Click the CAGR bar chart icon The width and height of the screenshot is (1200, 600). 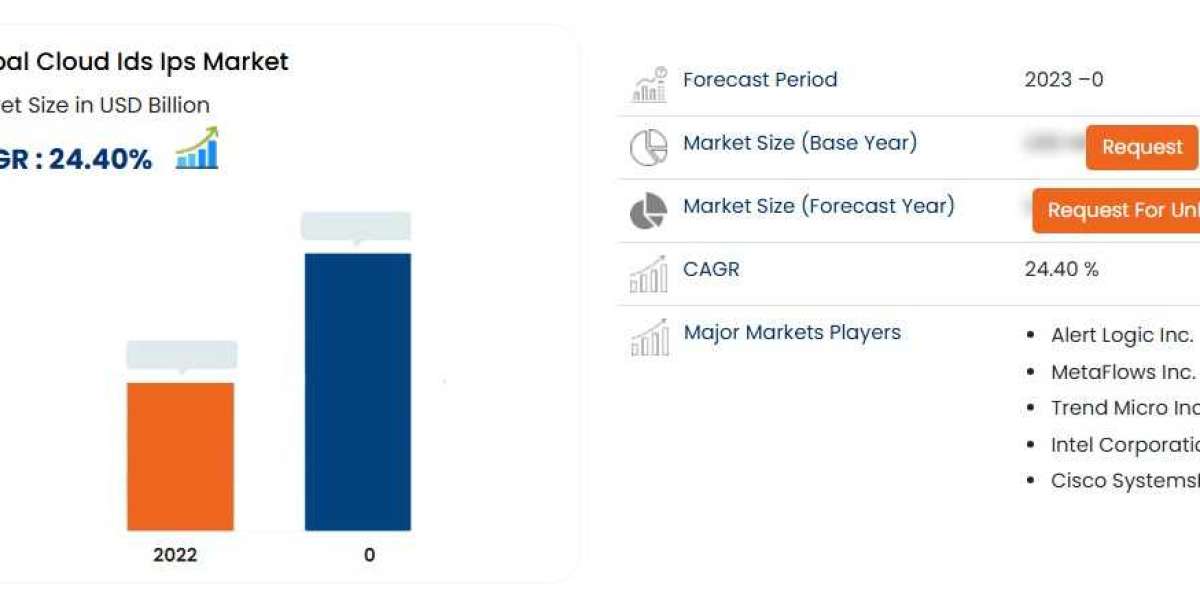click(x=649, y=274)
